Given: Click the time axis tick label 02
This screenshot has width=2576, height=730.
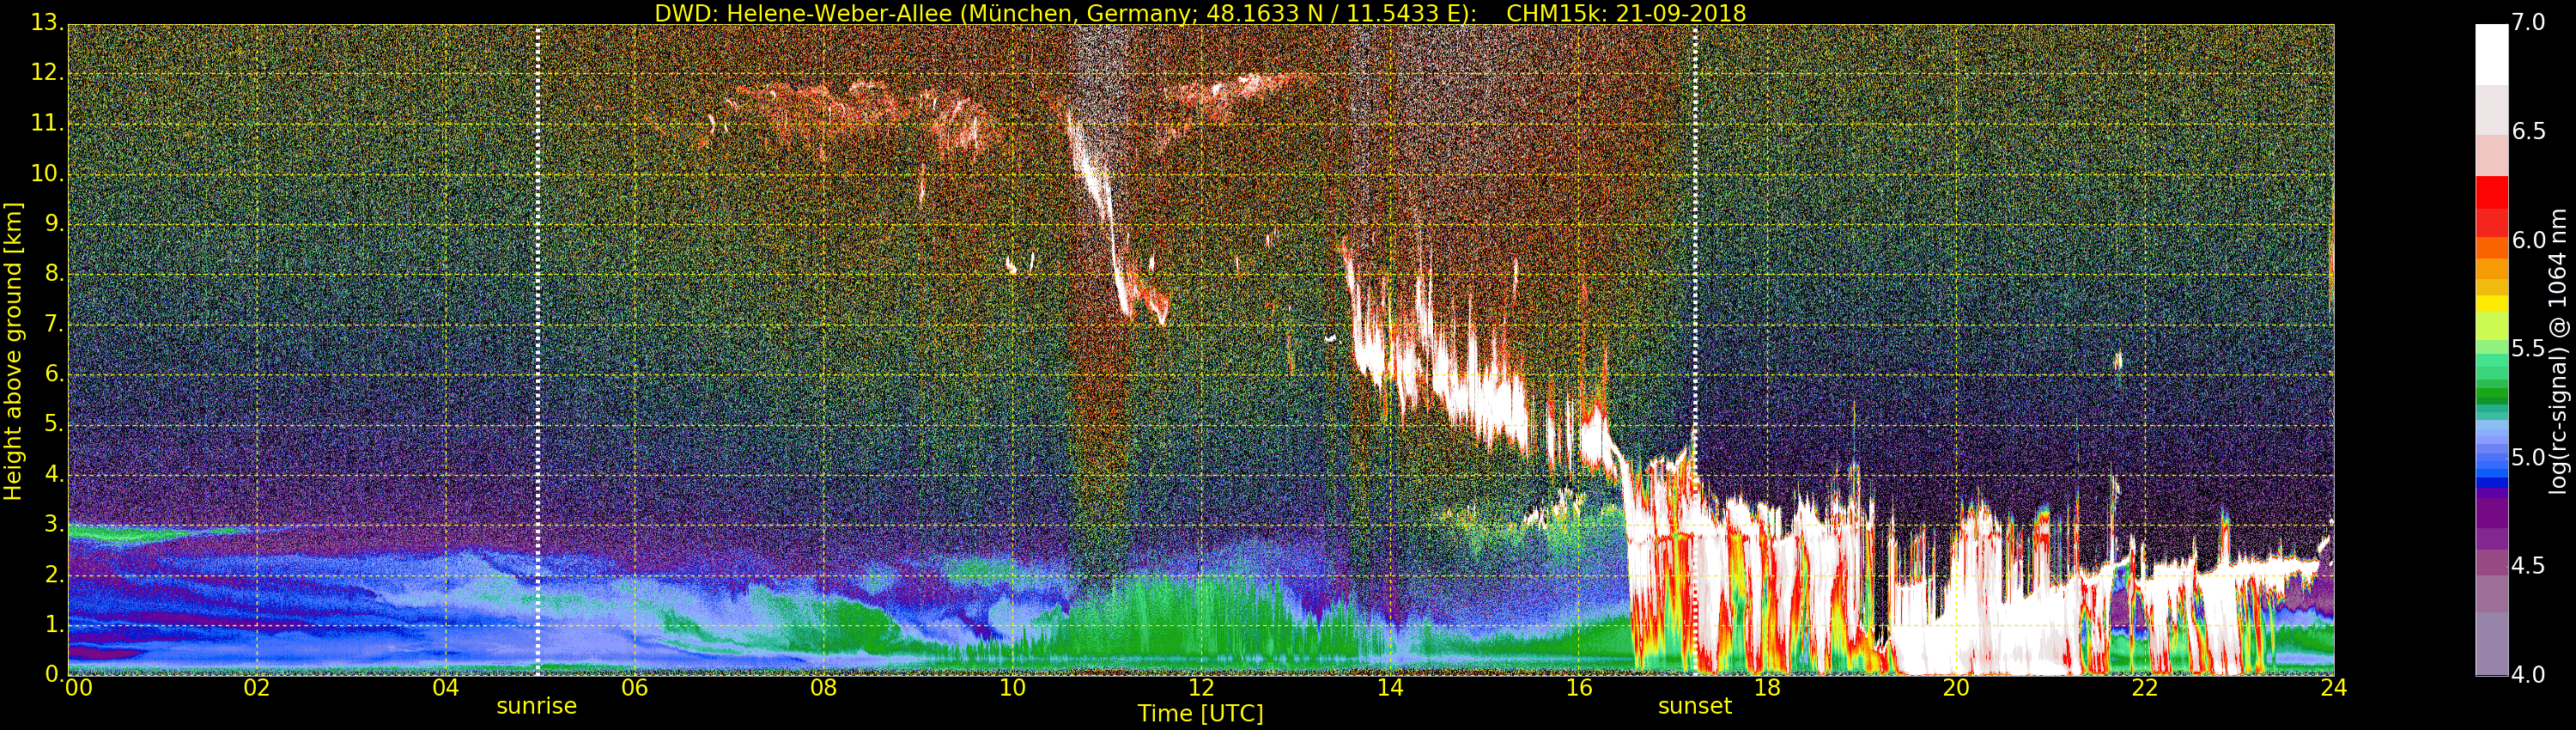Looking at the screenshot, I should 257,688.
